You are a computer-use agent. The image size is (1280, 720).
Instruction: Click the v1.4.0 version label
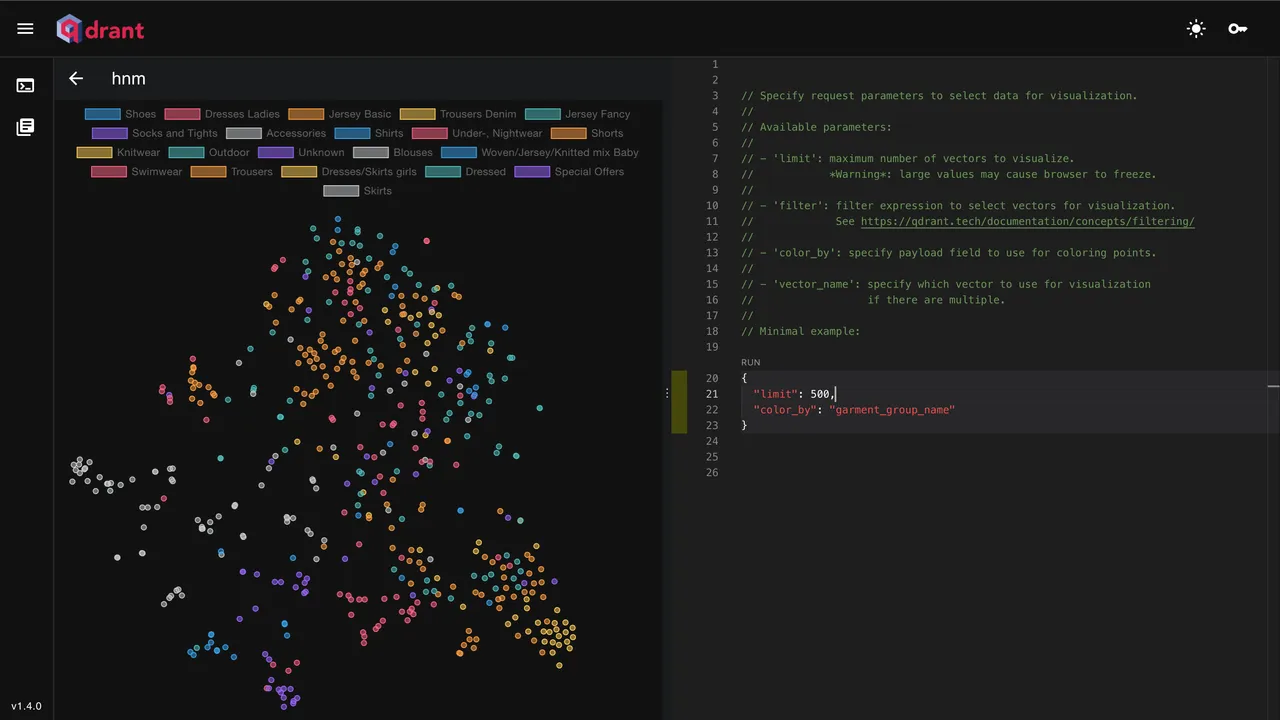[x=26, y=706]
